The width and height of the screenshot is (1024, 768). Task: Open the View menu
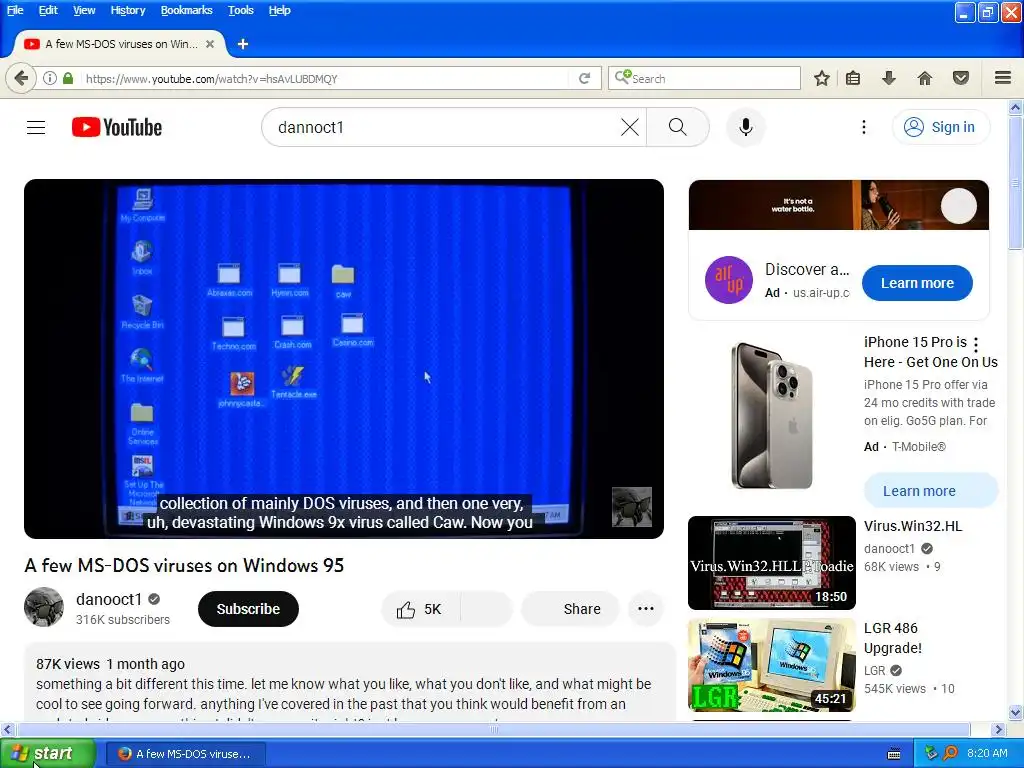point(84,10)
